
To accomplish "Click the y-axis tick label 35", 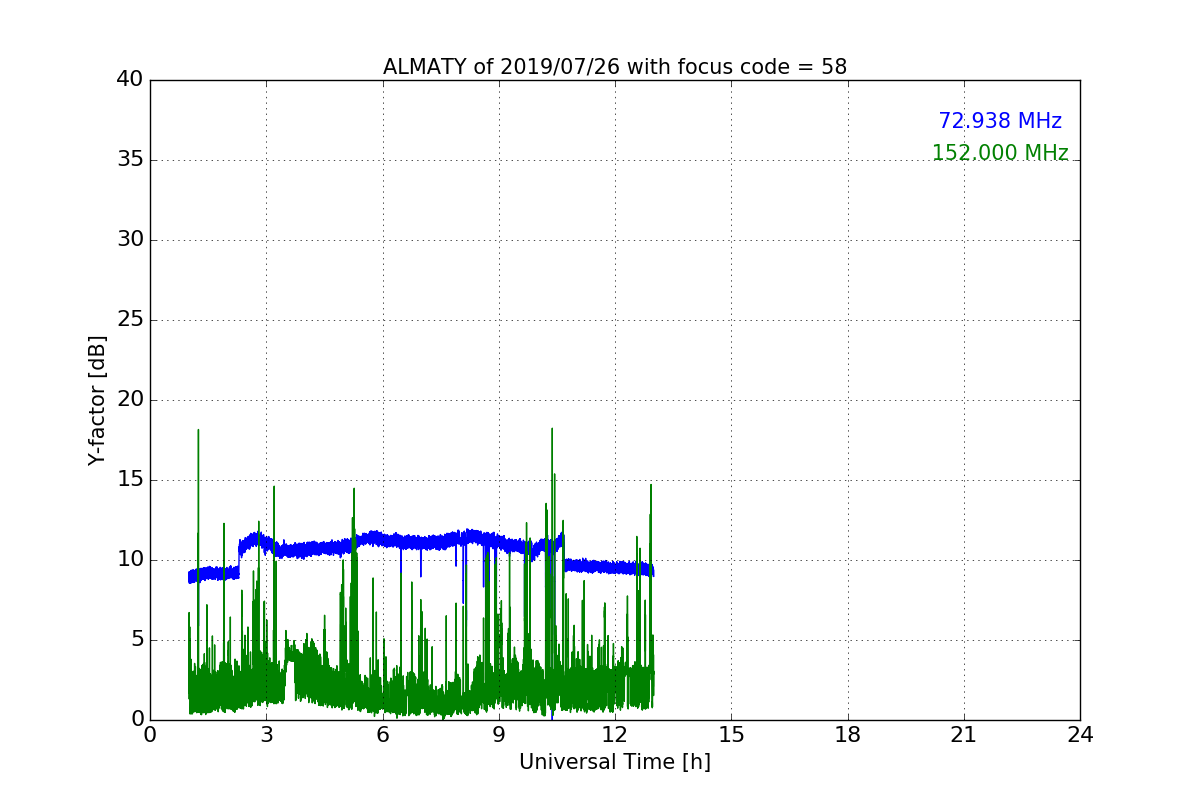I will tap(130, 160).
